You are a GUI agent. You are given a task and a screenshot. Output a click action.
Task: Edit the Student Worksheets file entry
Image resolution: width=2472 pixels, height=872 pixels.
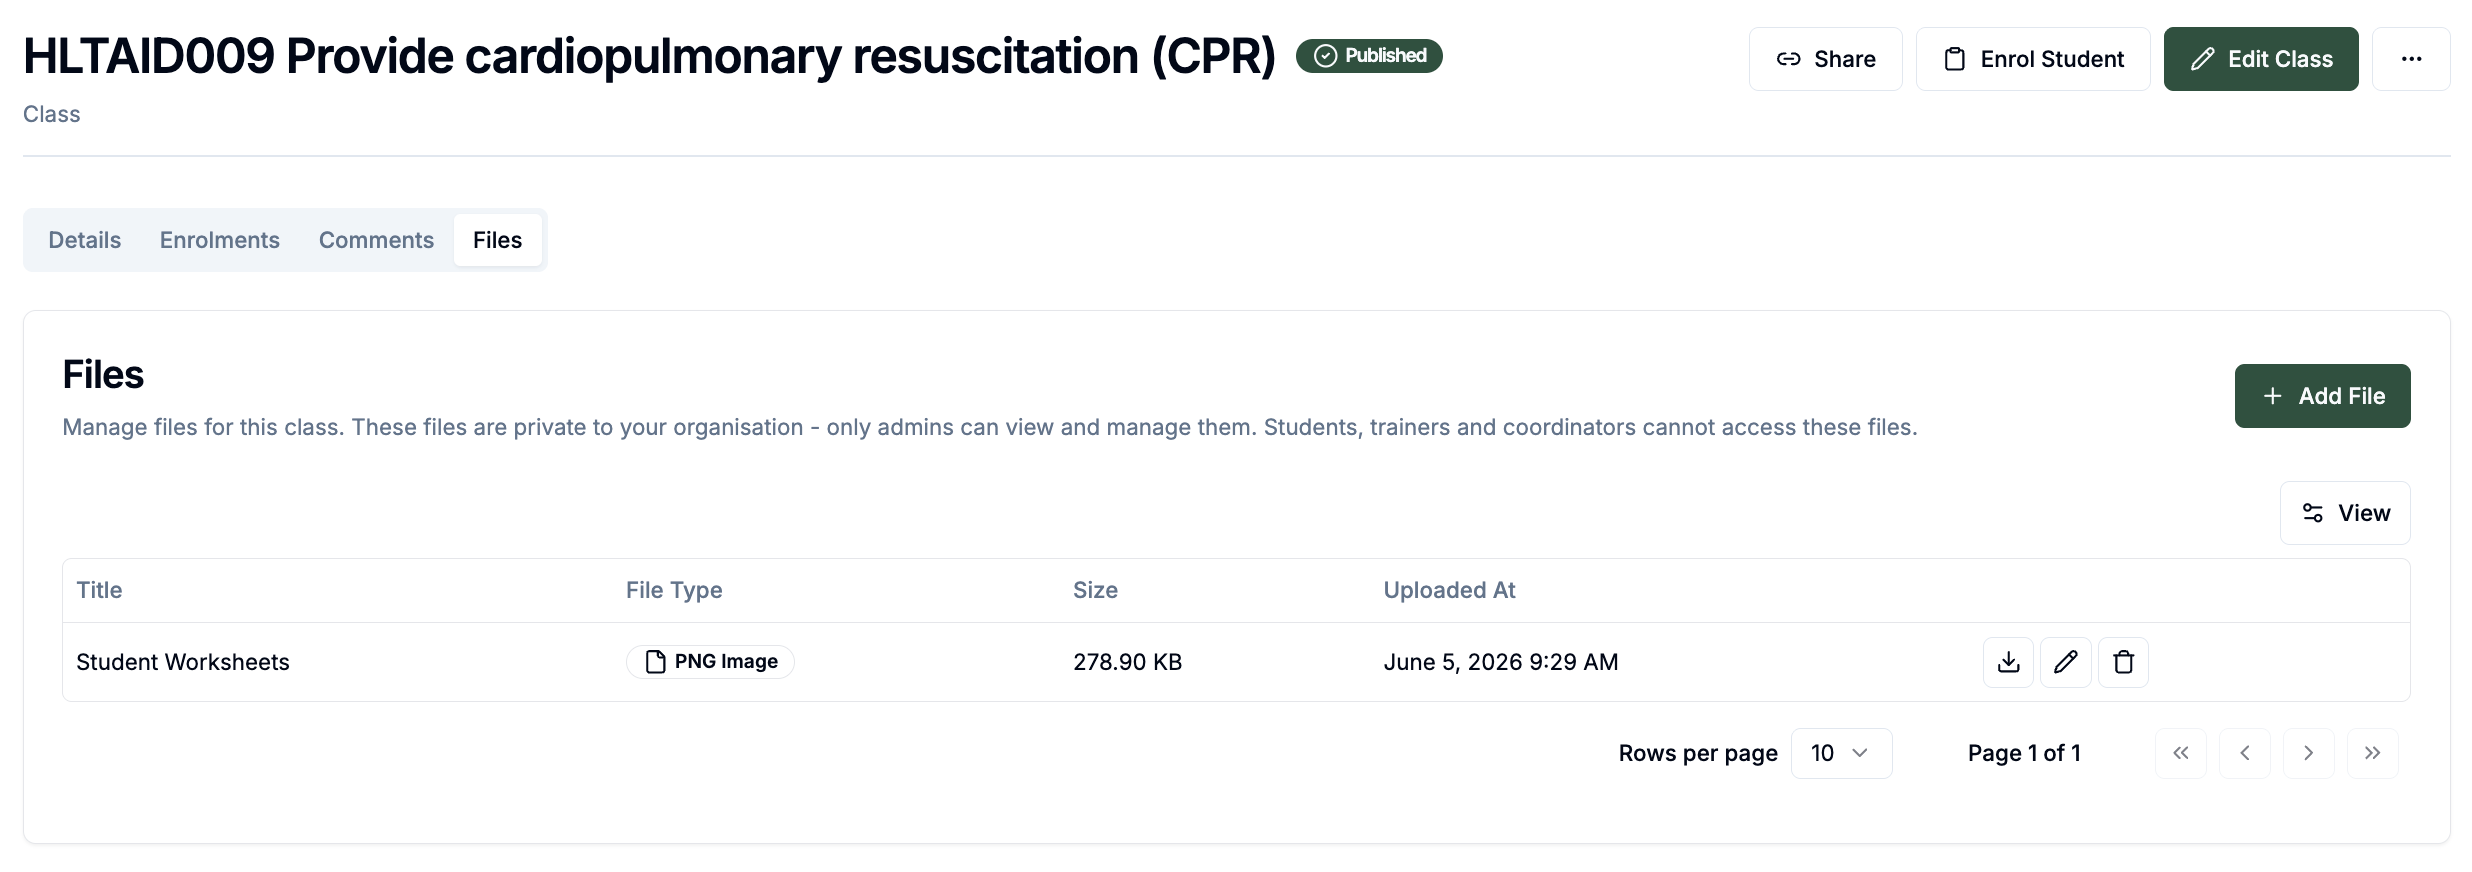2066,662
